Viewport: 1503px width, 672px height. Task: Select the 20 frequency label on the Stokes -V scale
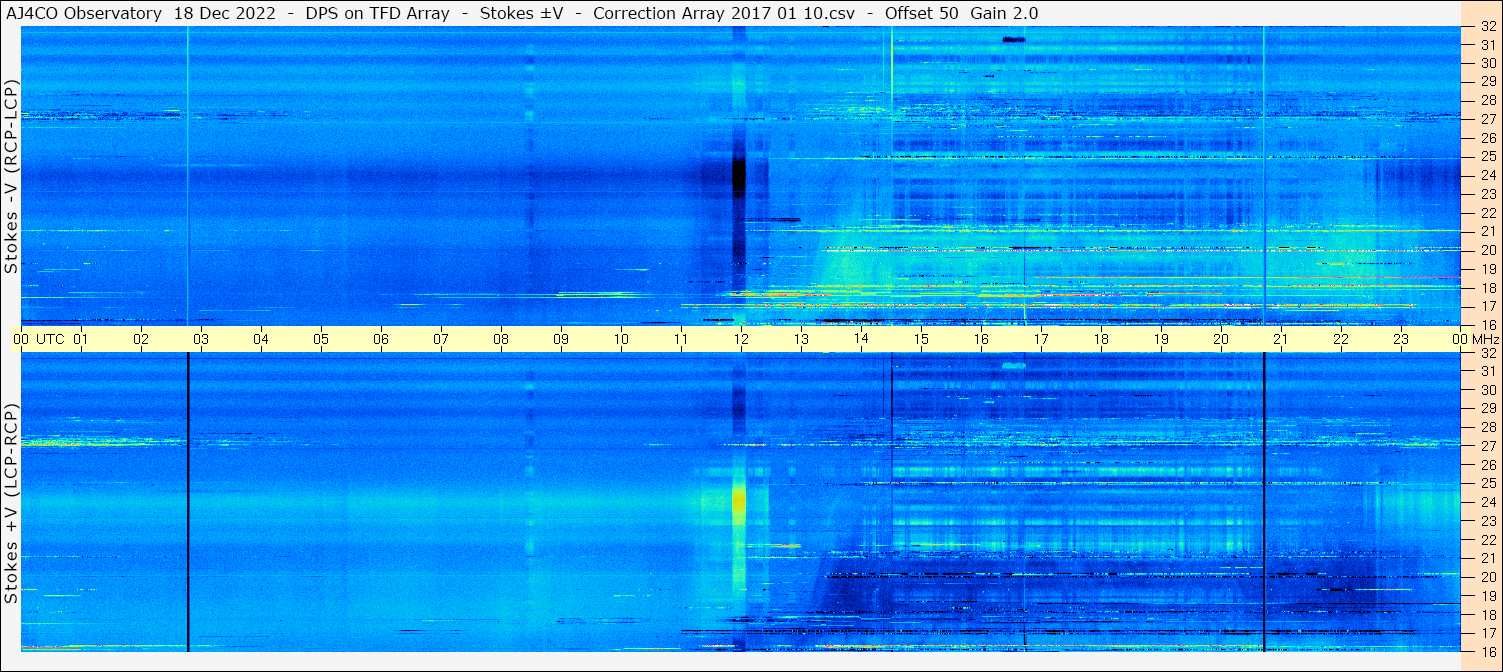tap(1487, 250)
